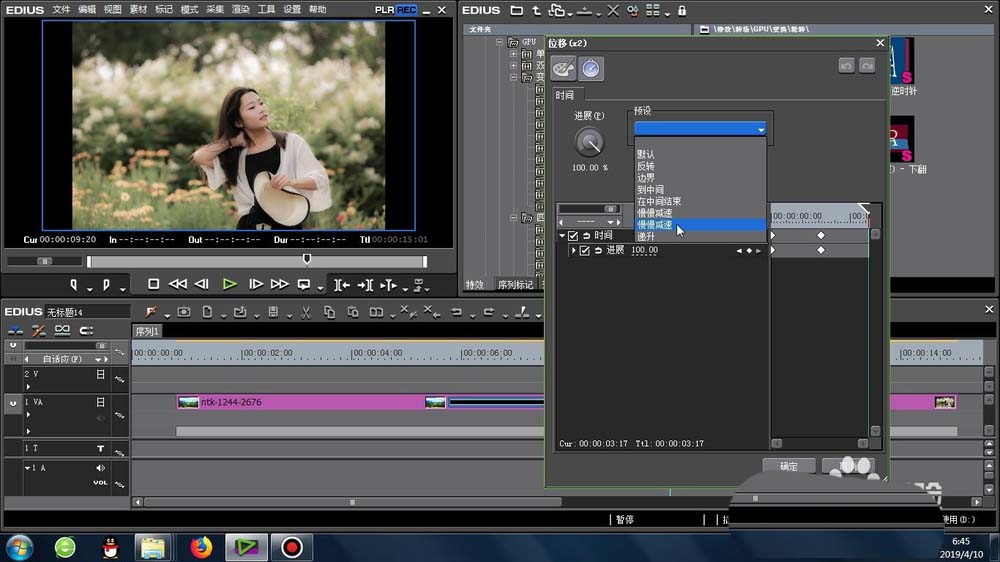Click the redo button in 位移 dialog
Image resolution: width=1000 pixels, height=562 pixels.
click(x=867, y=66)
